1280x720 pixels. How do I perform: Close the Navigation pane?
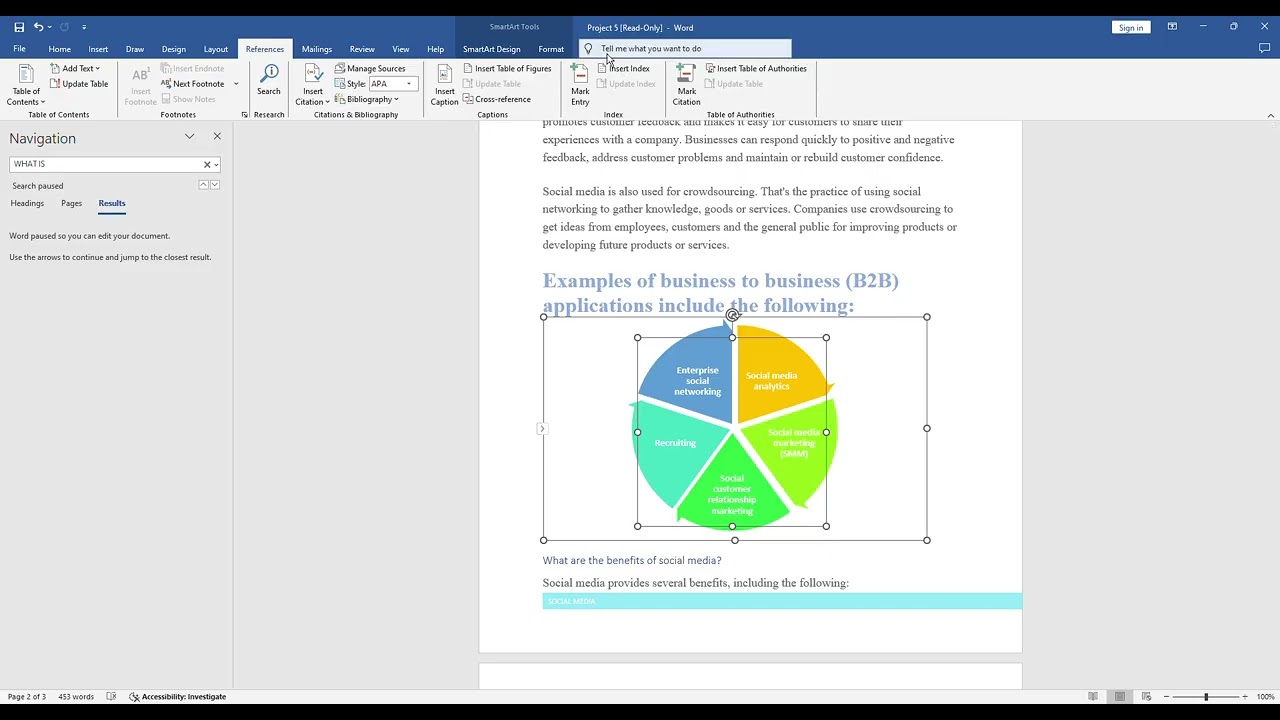(x=217, y=136)
